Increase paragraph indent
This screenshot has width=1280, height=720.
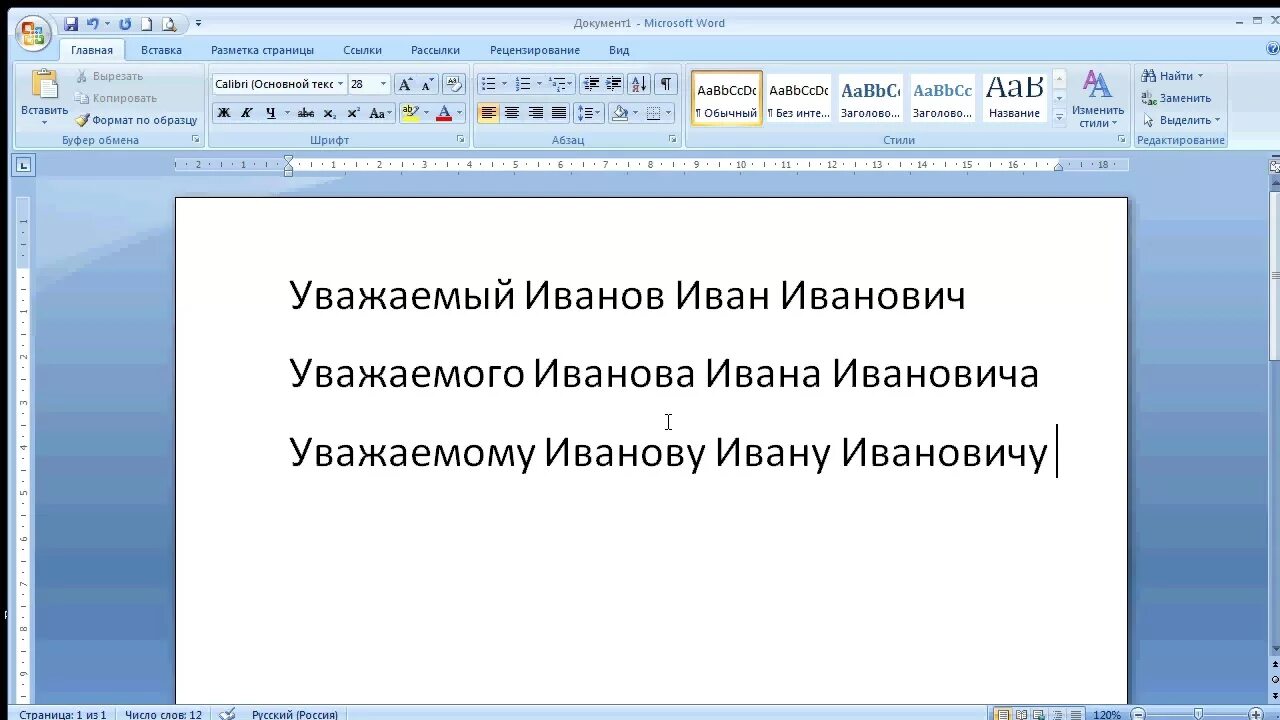614,84
